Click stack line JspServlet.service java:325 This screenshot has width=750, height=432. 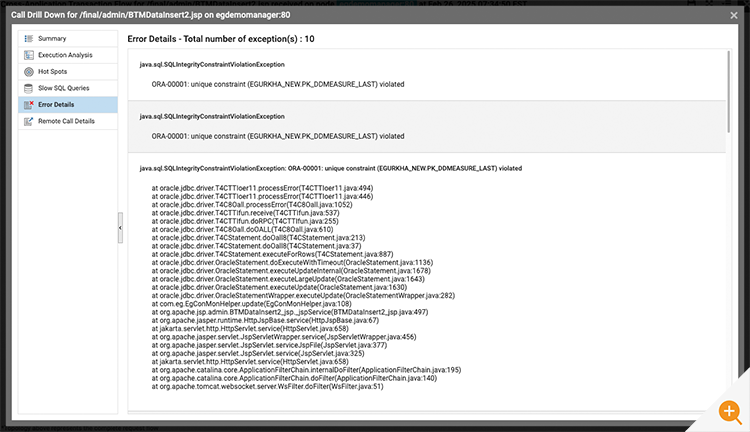point(258,354)
